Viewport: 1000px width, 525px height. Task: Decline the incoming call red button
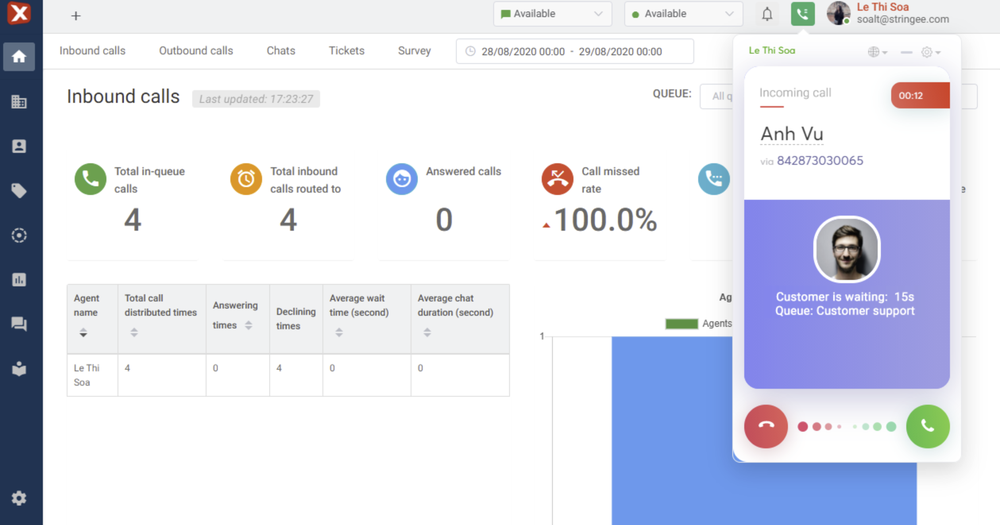[766, 426]
